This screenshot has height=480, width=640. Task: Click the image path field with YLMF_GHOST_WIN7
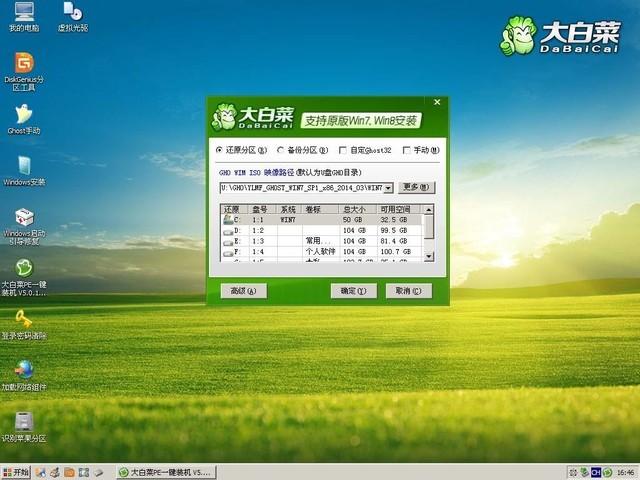pos(302,188)
